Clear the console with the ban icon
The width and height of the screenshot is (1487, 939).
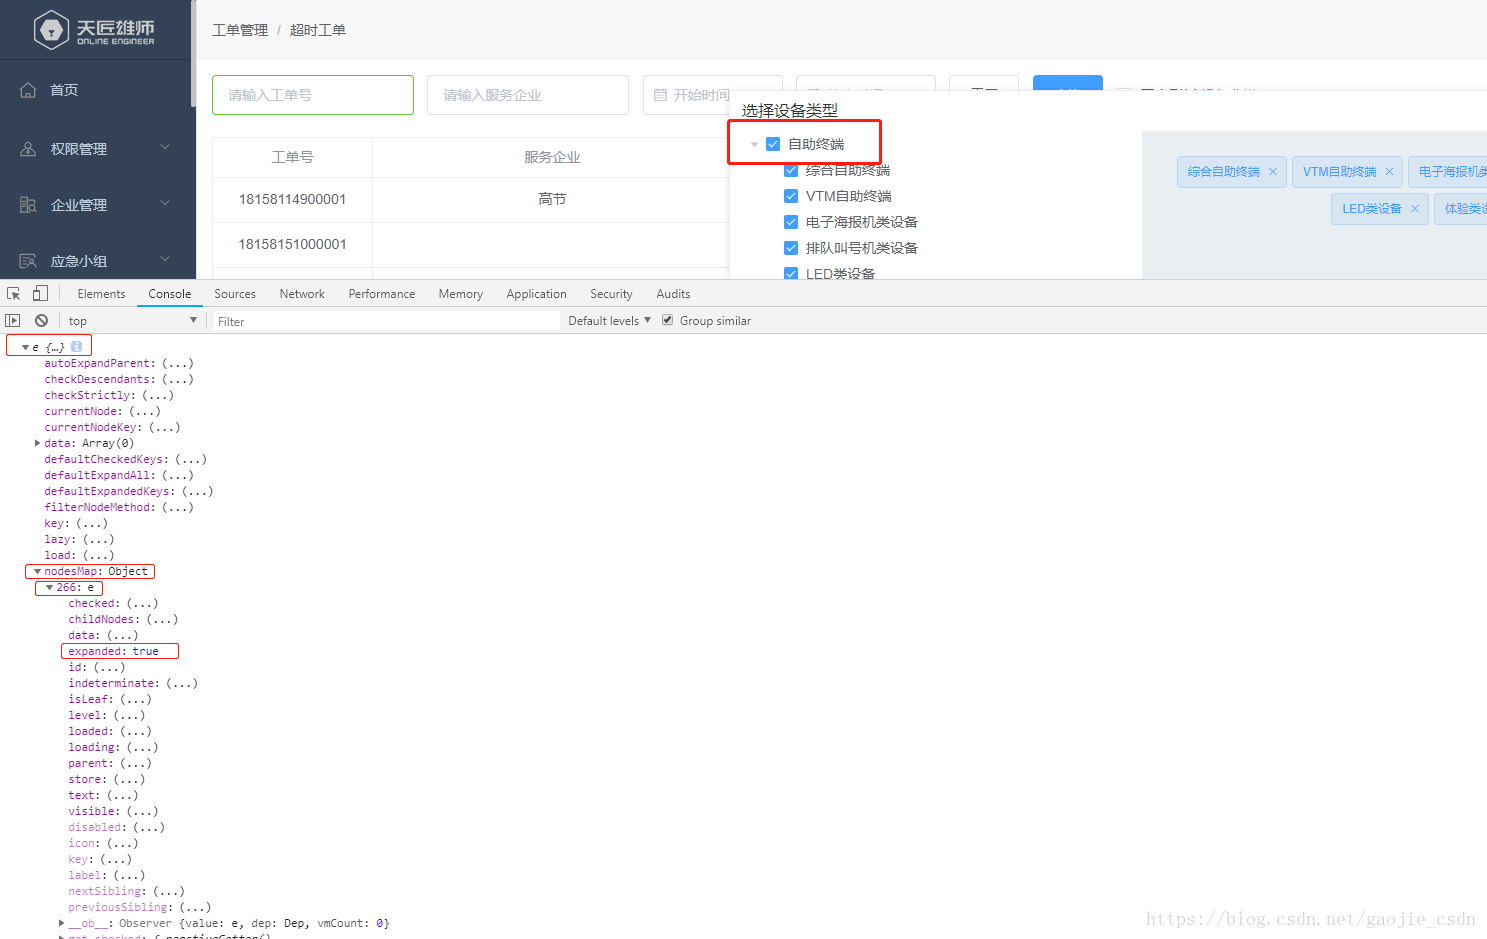(41, 321)
